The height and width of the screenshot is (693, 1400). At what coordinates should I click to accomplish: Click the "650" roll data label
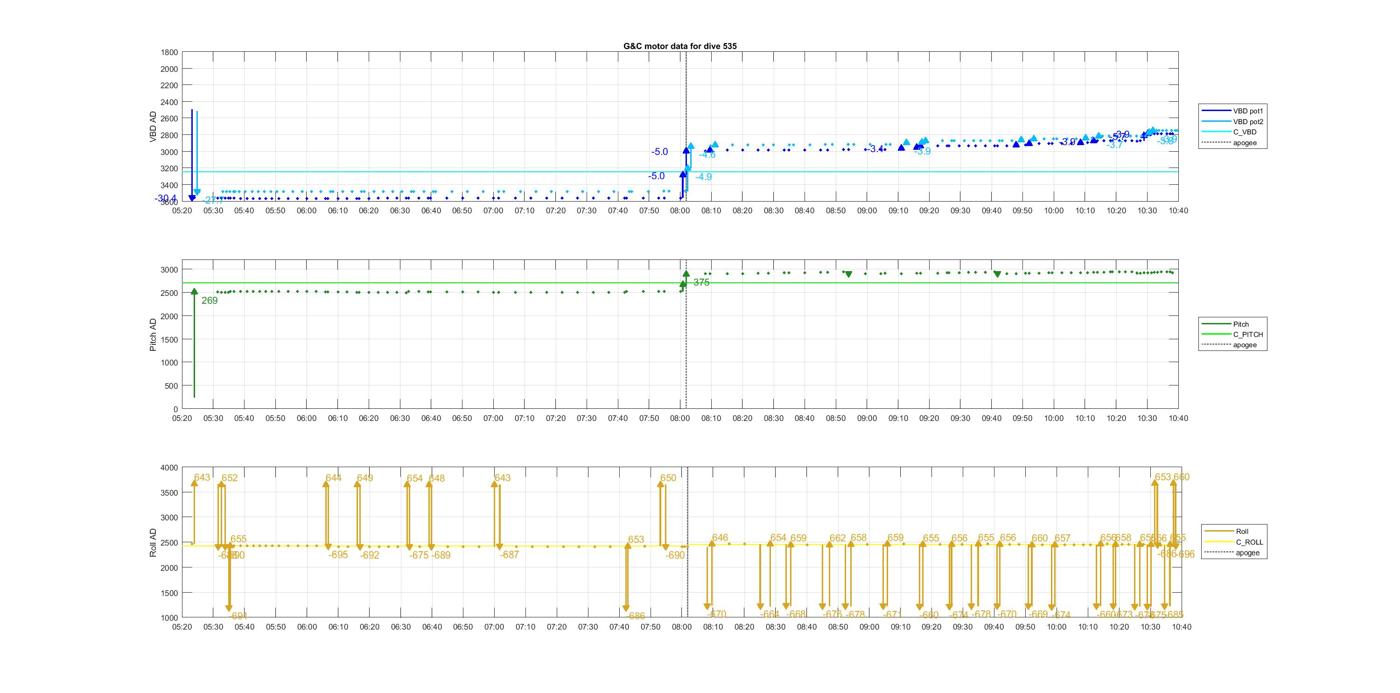click(x=668, y=478)
